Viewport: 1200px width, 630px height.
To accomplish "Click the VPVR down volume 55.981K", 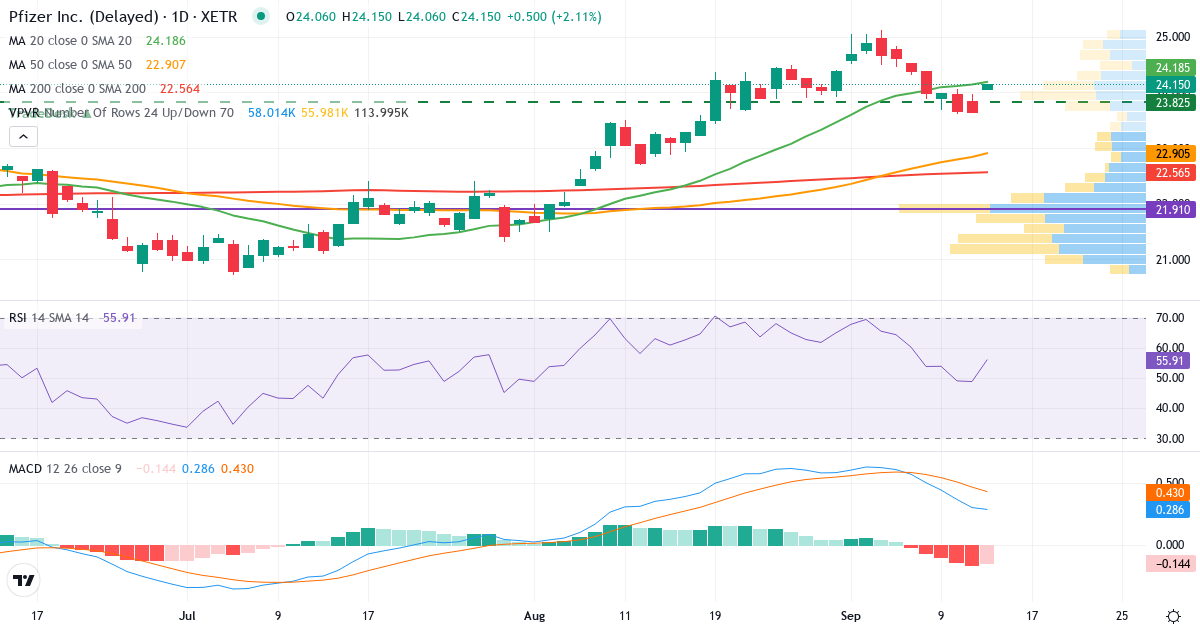I will (324, 113).
